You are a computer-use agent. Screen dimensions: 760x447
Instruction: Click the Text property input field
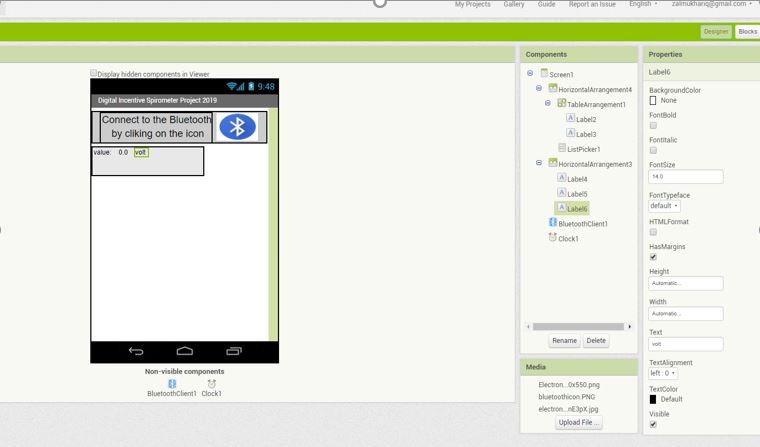coord(685,344)
